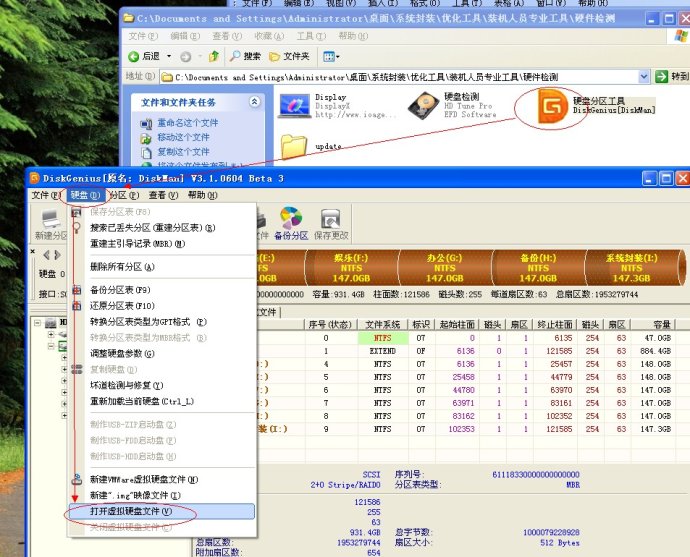Select the 娱乐(F:) partition block

click(351, 268)
